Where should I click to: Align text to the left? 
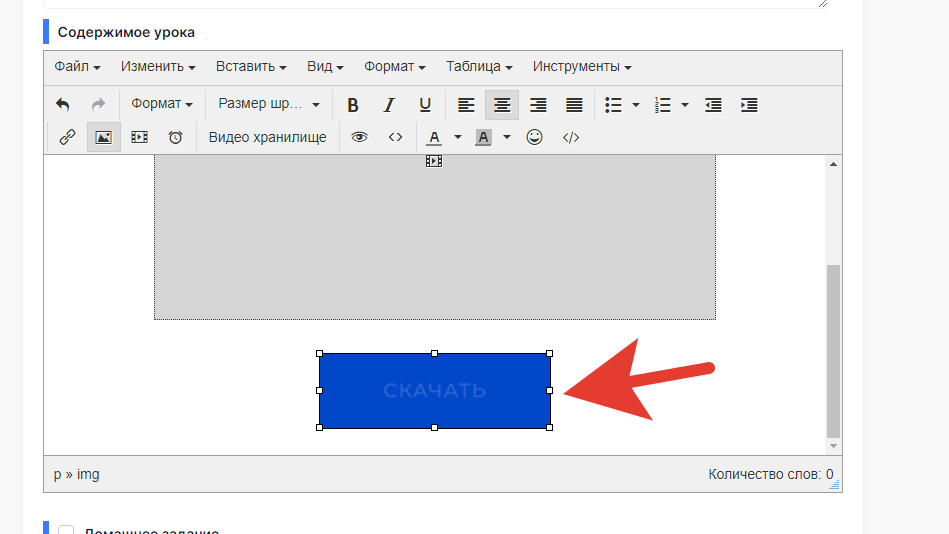pyautogui.click(x=466, y=105)
